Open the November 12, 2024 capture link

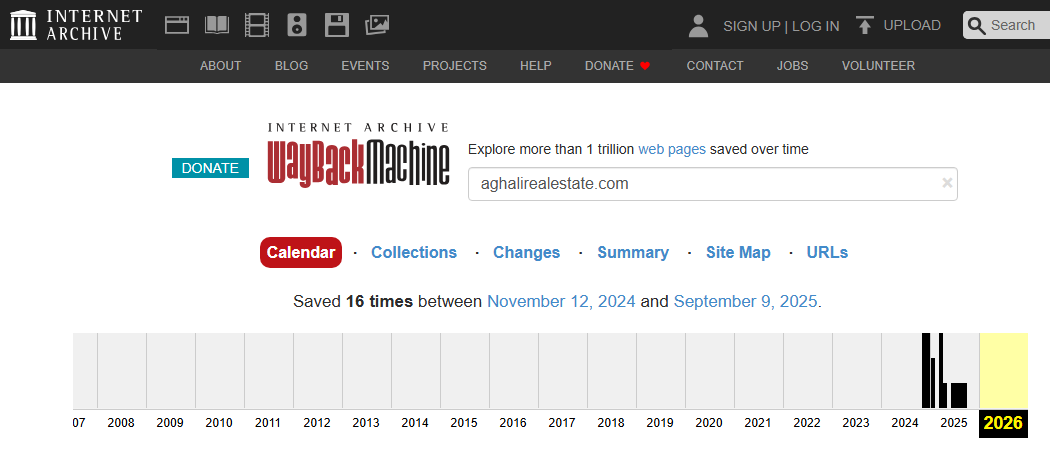pos(561,302)
